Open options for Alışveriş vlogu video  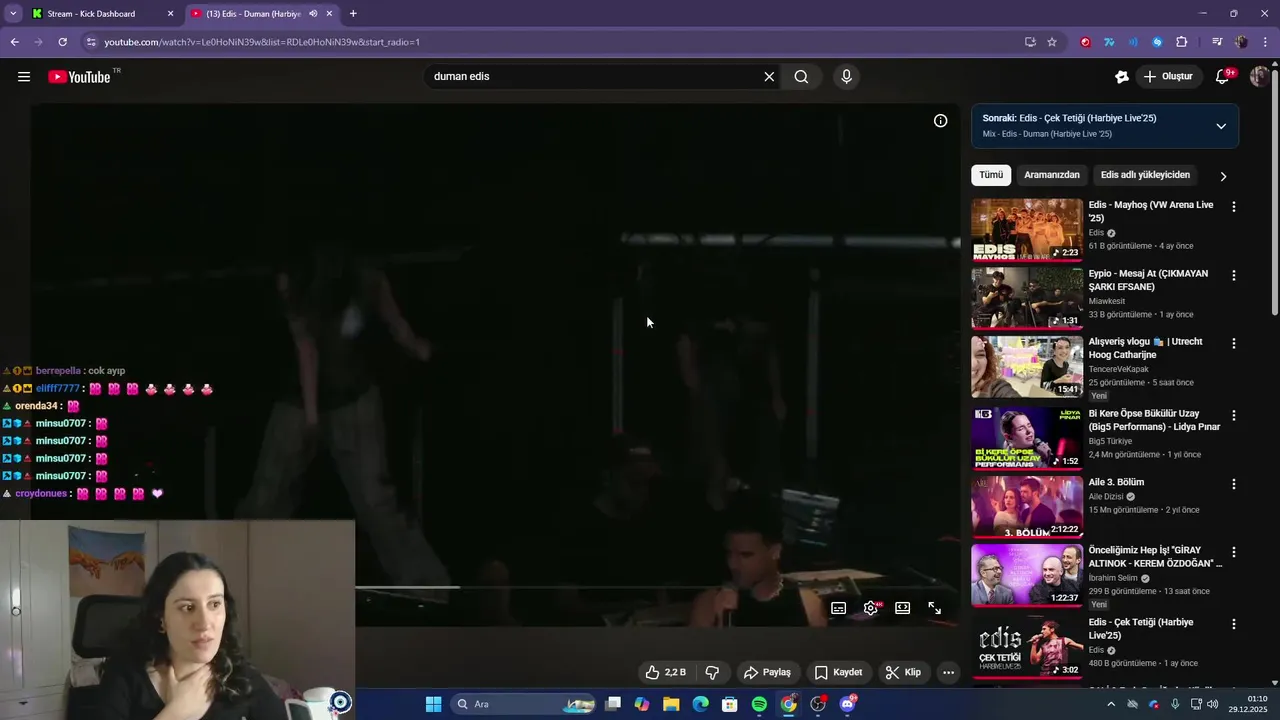click(x=1233, y=343)
